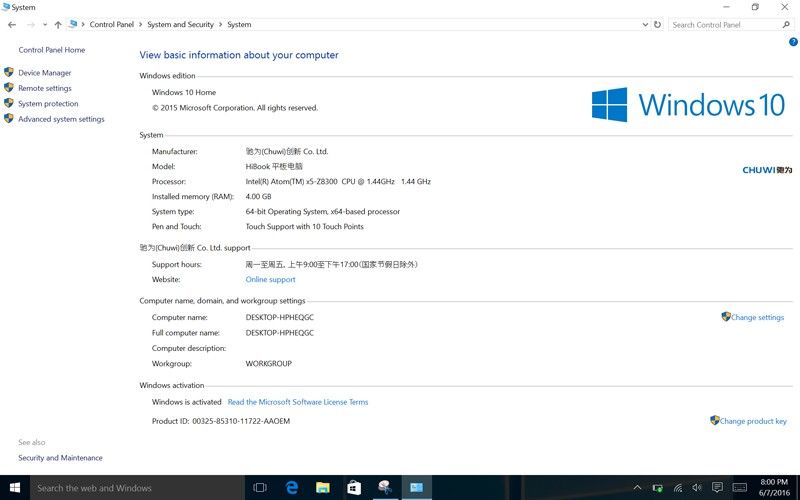800x500 pixels.
Task: Click Change settings for computer name
Action: point(757,317)
